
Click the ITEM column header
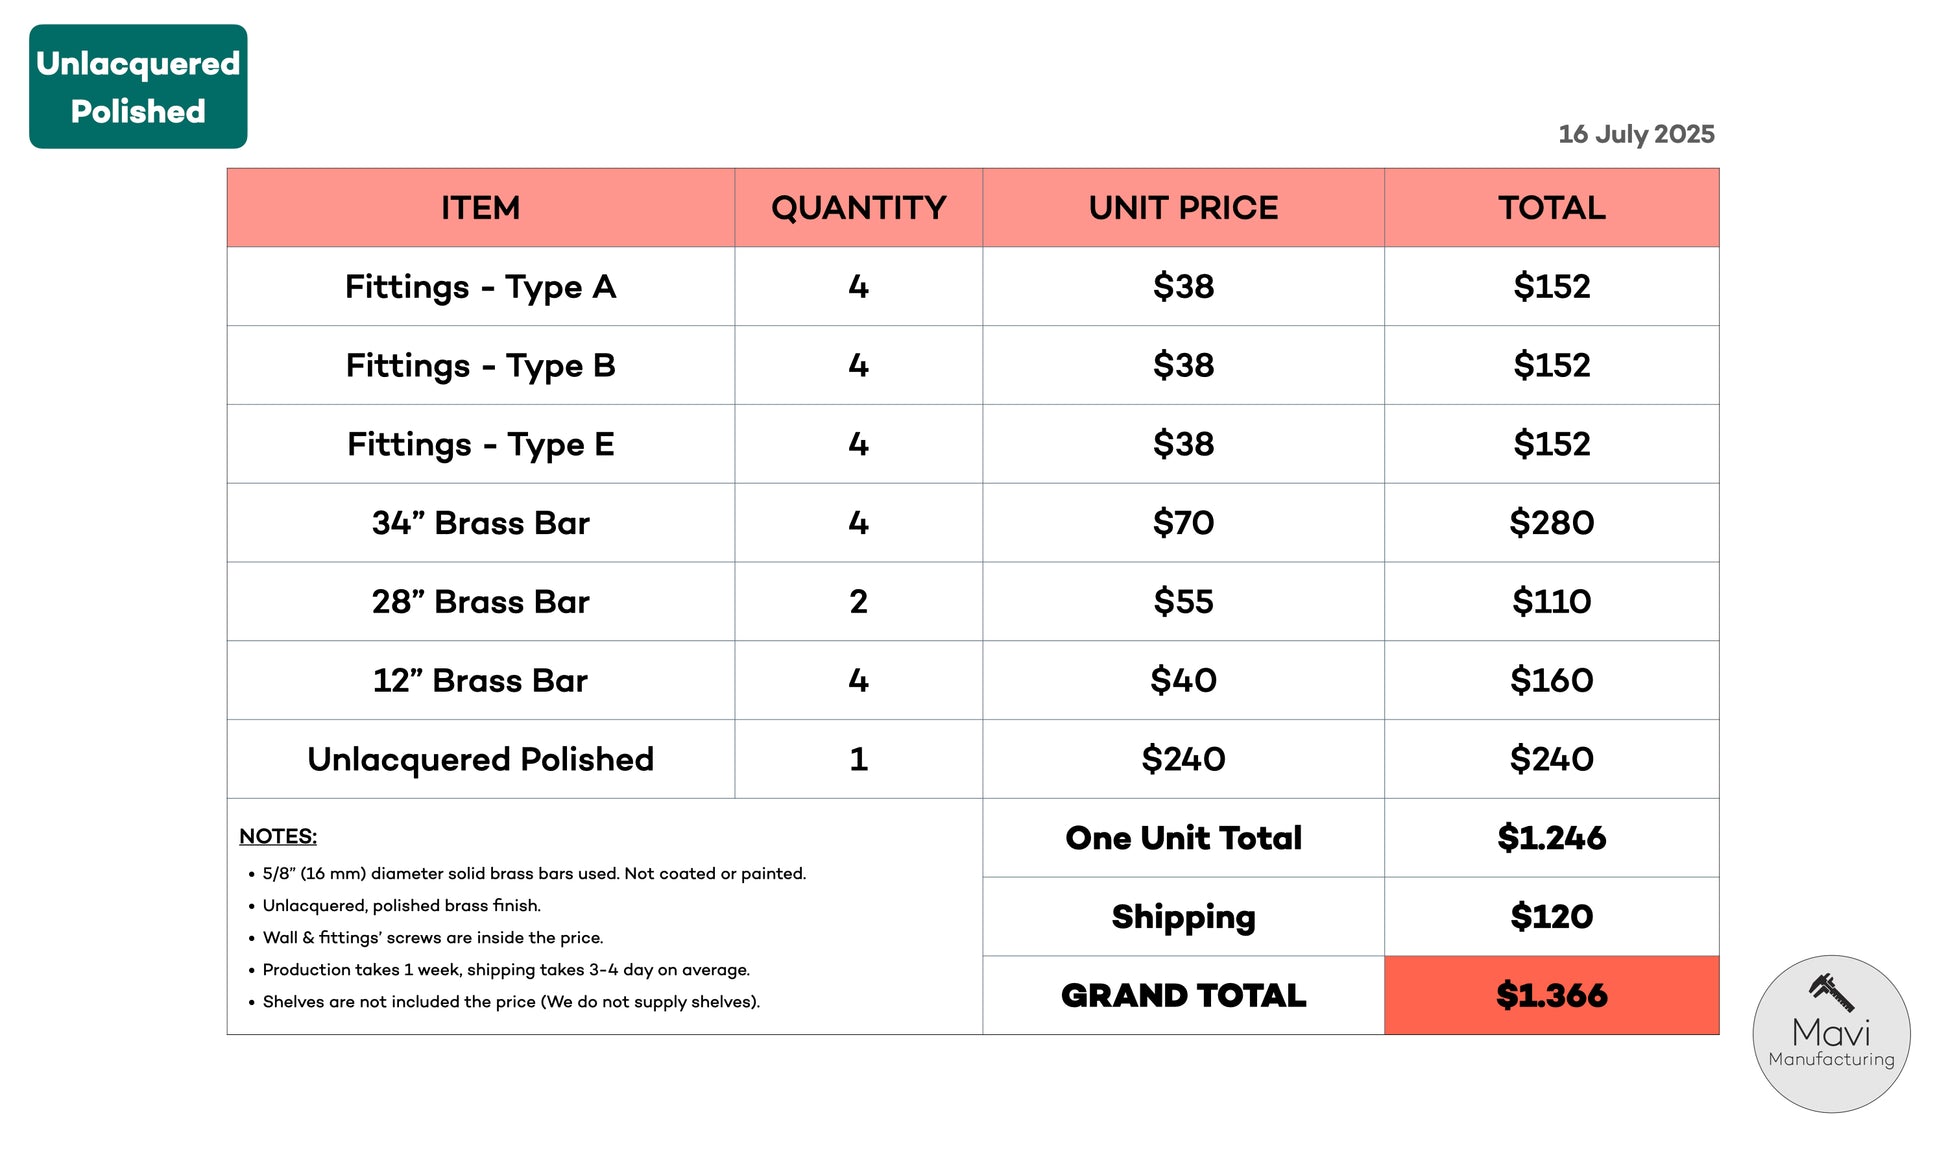[x=481, y=208]
